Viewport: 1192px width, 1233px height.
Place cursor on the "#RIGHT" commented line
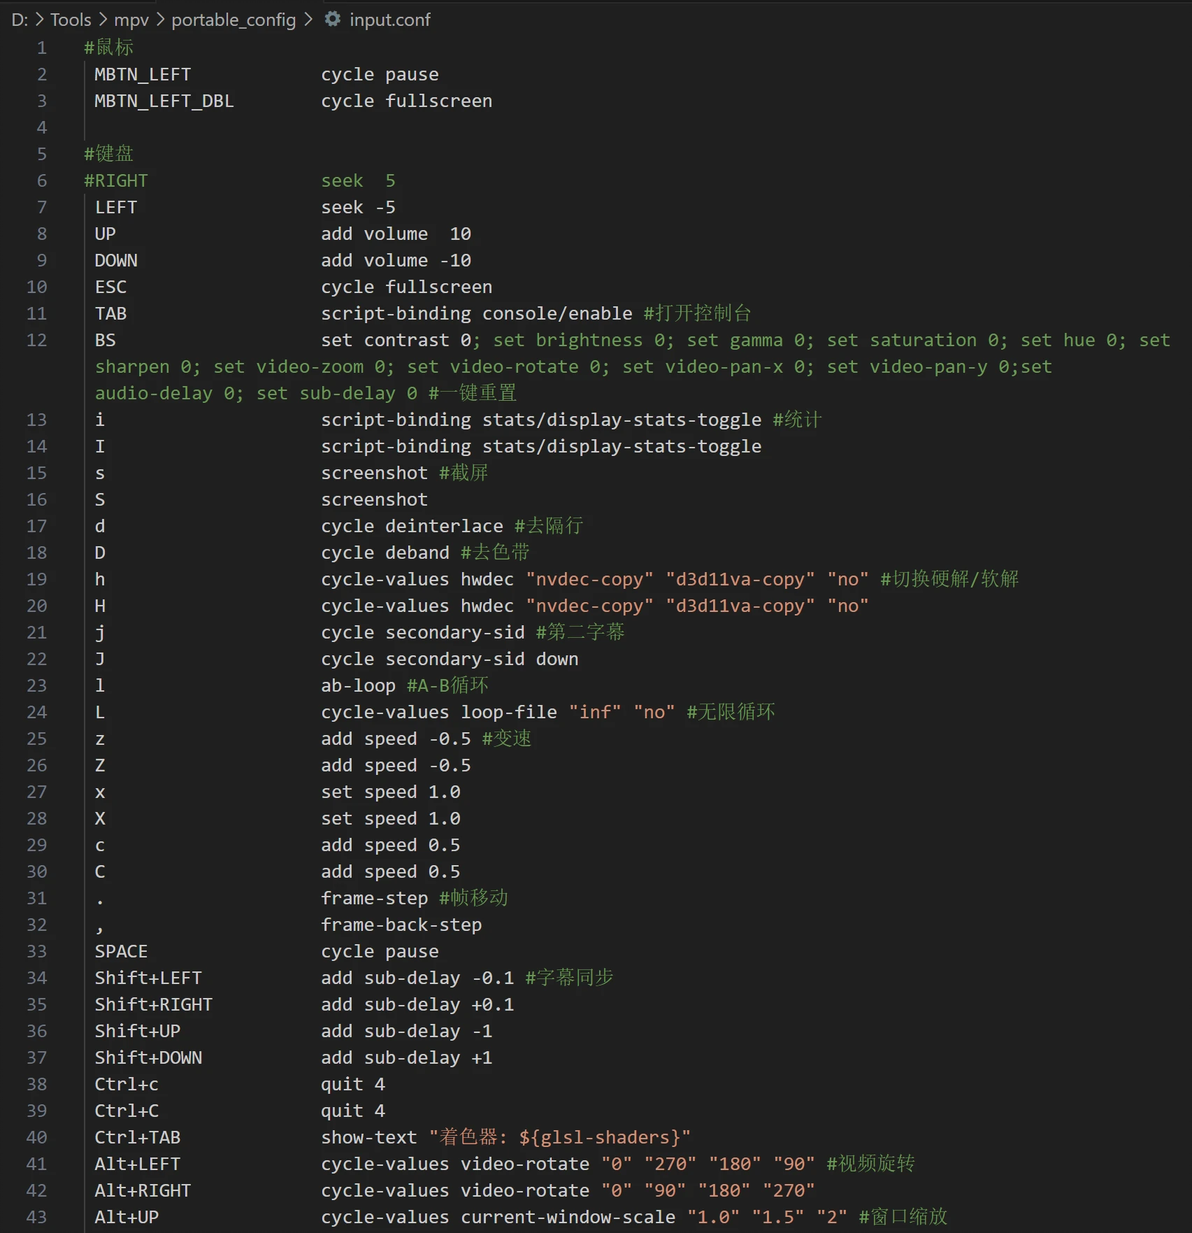tap(116, 181)
